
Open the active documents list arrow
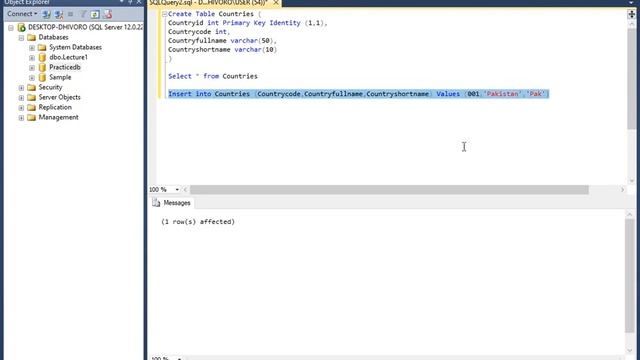click(x=631, y=2)
